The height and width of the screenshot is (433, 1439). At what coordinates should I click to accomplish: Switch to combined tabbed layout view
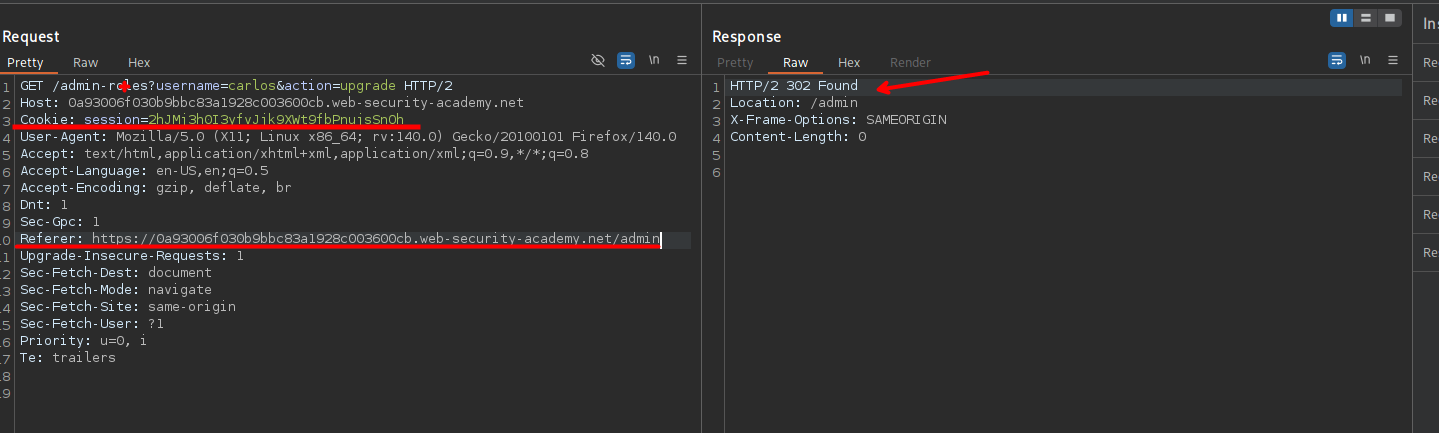pos(1390,18)
